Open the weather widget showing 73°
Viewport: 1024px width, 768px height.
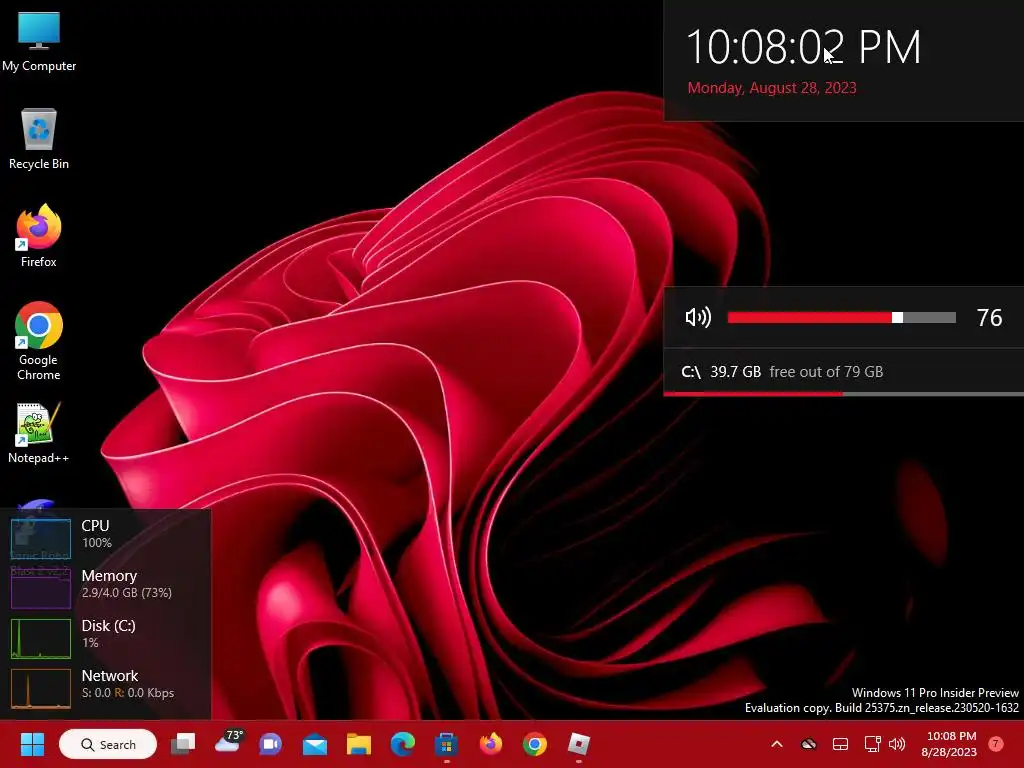tap(229, 743)
